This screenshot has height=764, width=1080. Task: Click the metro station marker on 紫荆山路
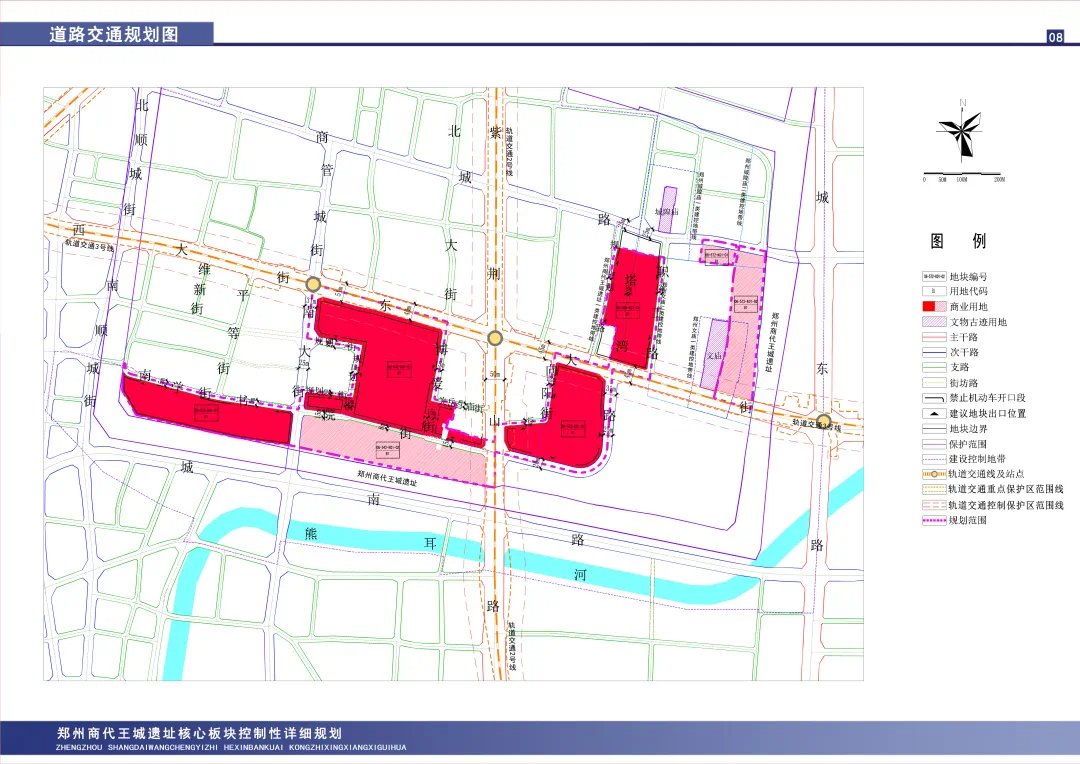pyautogui.click(x=495, y=338)
